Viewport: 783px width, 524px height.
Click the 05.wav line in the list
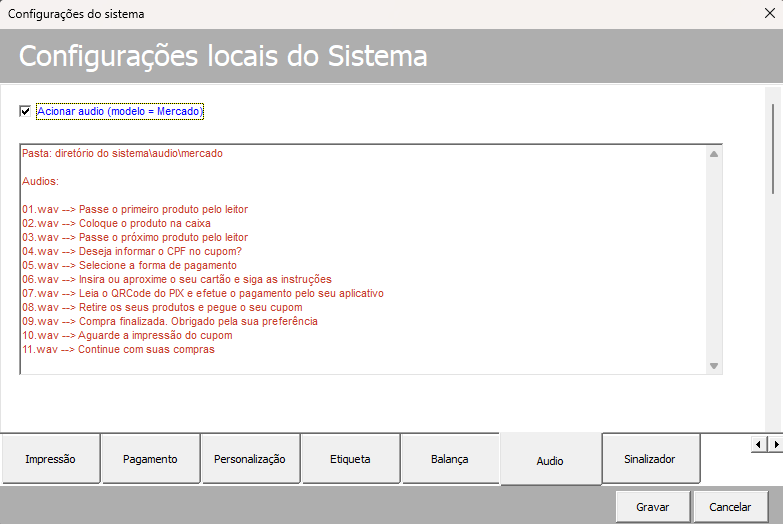(129, 265)
